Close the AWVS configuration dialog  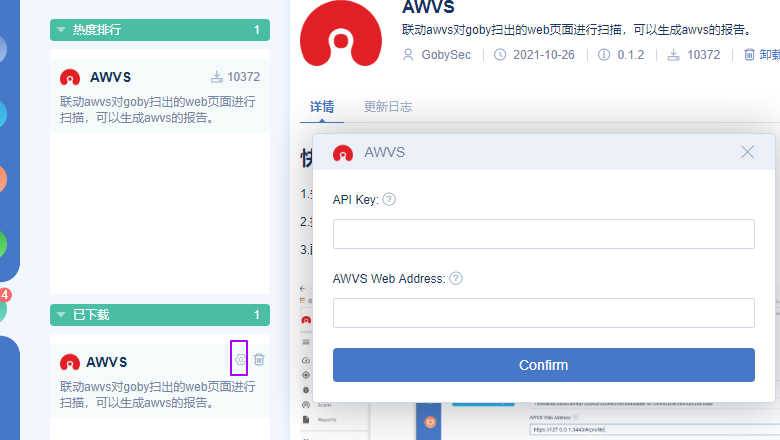click(747, 152)
